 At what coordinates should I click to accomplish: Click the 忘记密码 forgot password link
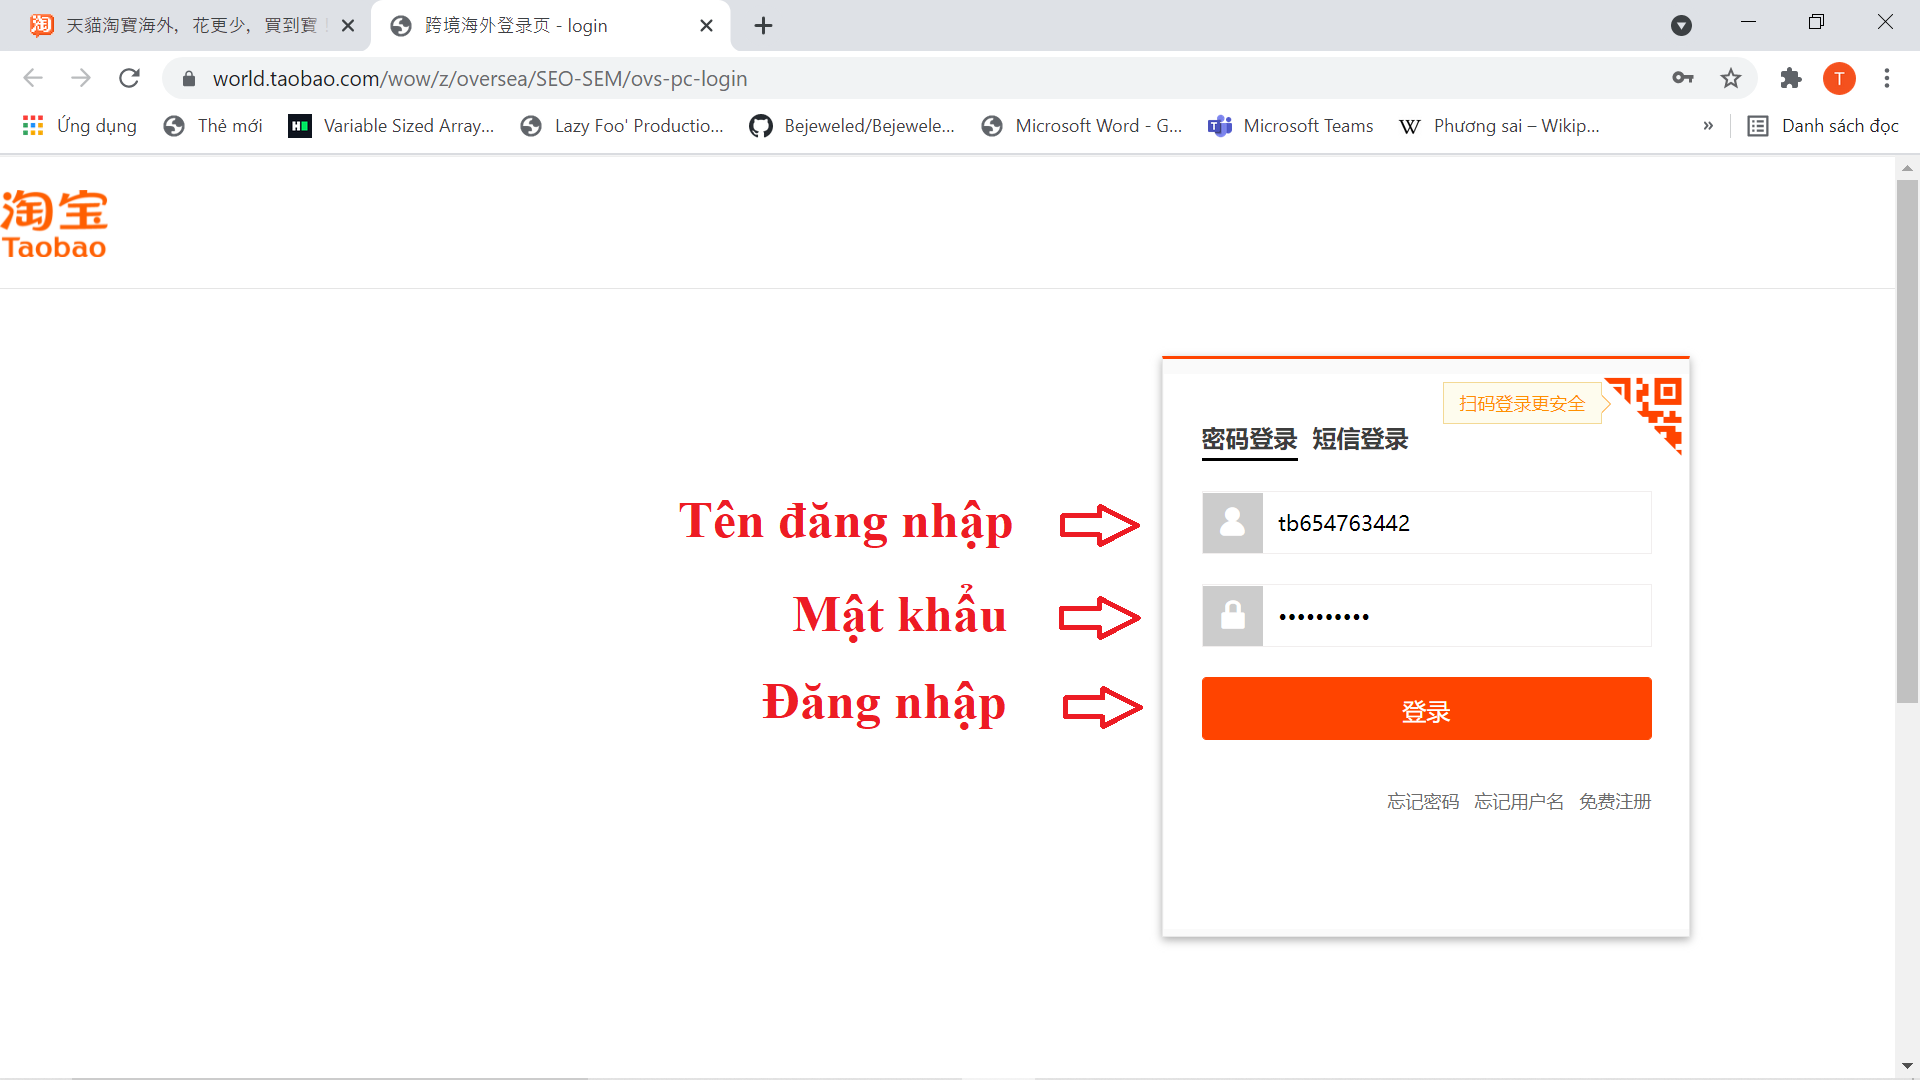[1423, 802]
